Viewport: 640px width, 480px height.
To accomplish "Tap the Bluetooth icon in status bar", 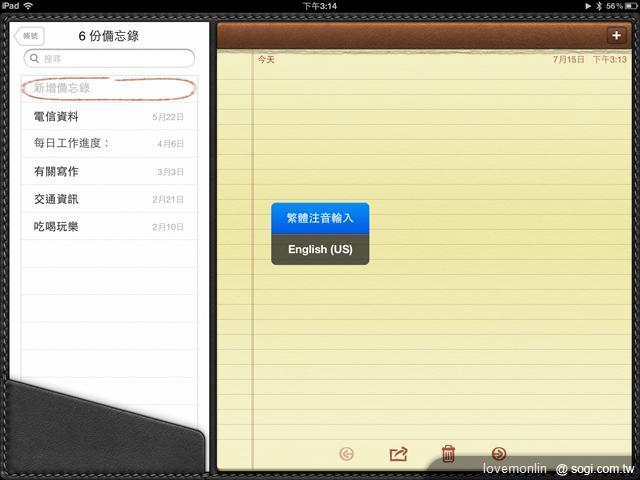I will tap(599, 6).
